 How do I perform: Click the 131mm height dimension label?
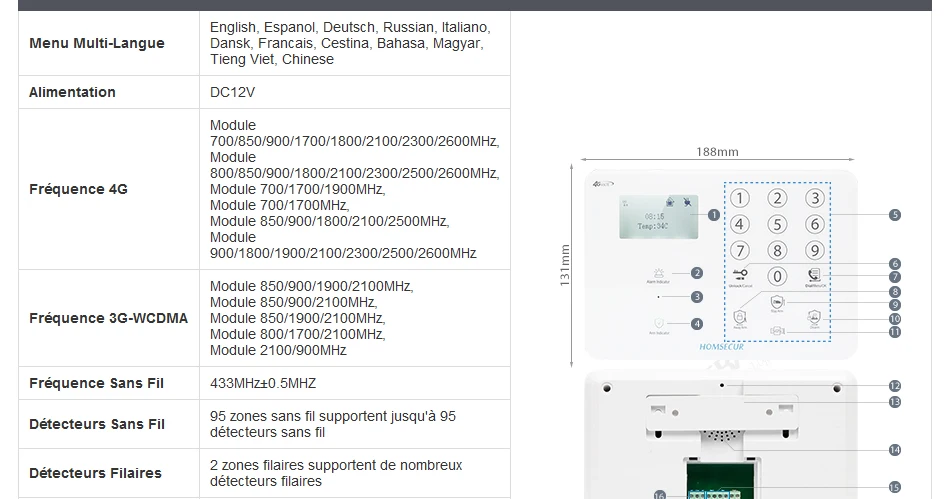(565, 265)
